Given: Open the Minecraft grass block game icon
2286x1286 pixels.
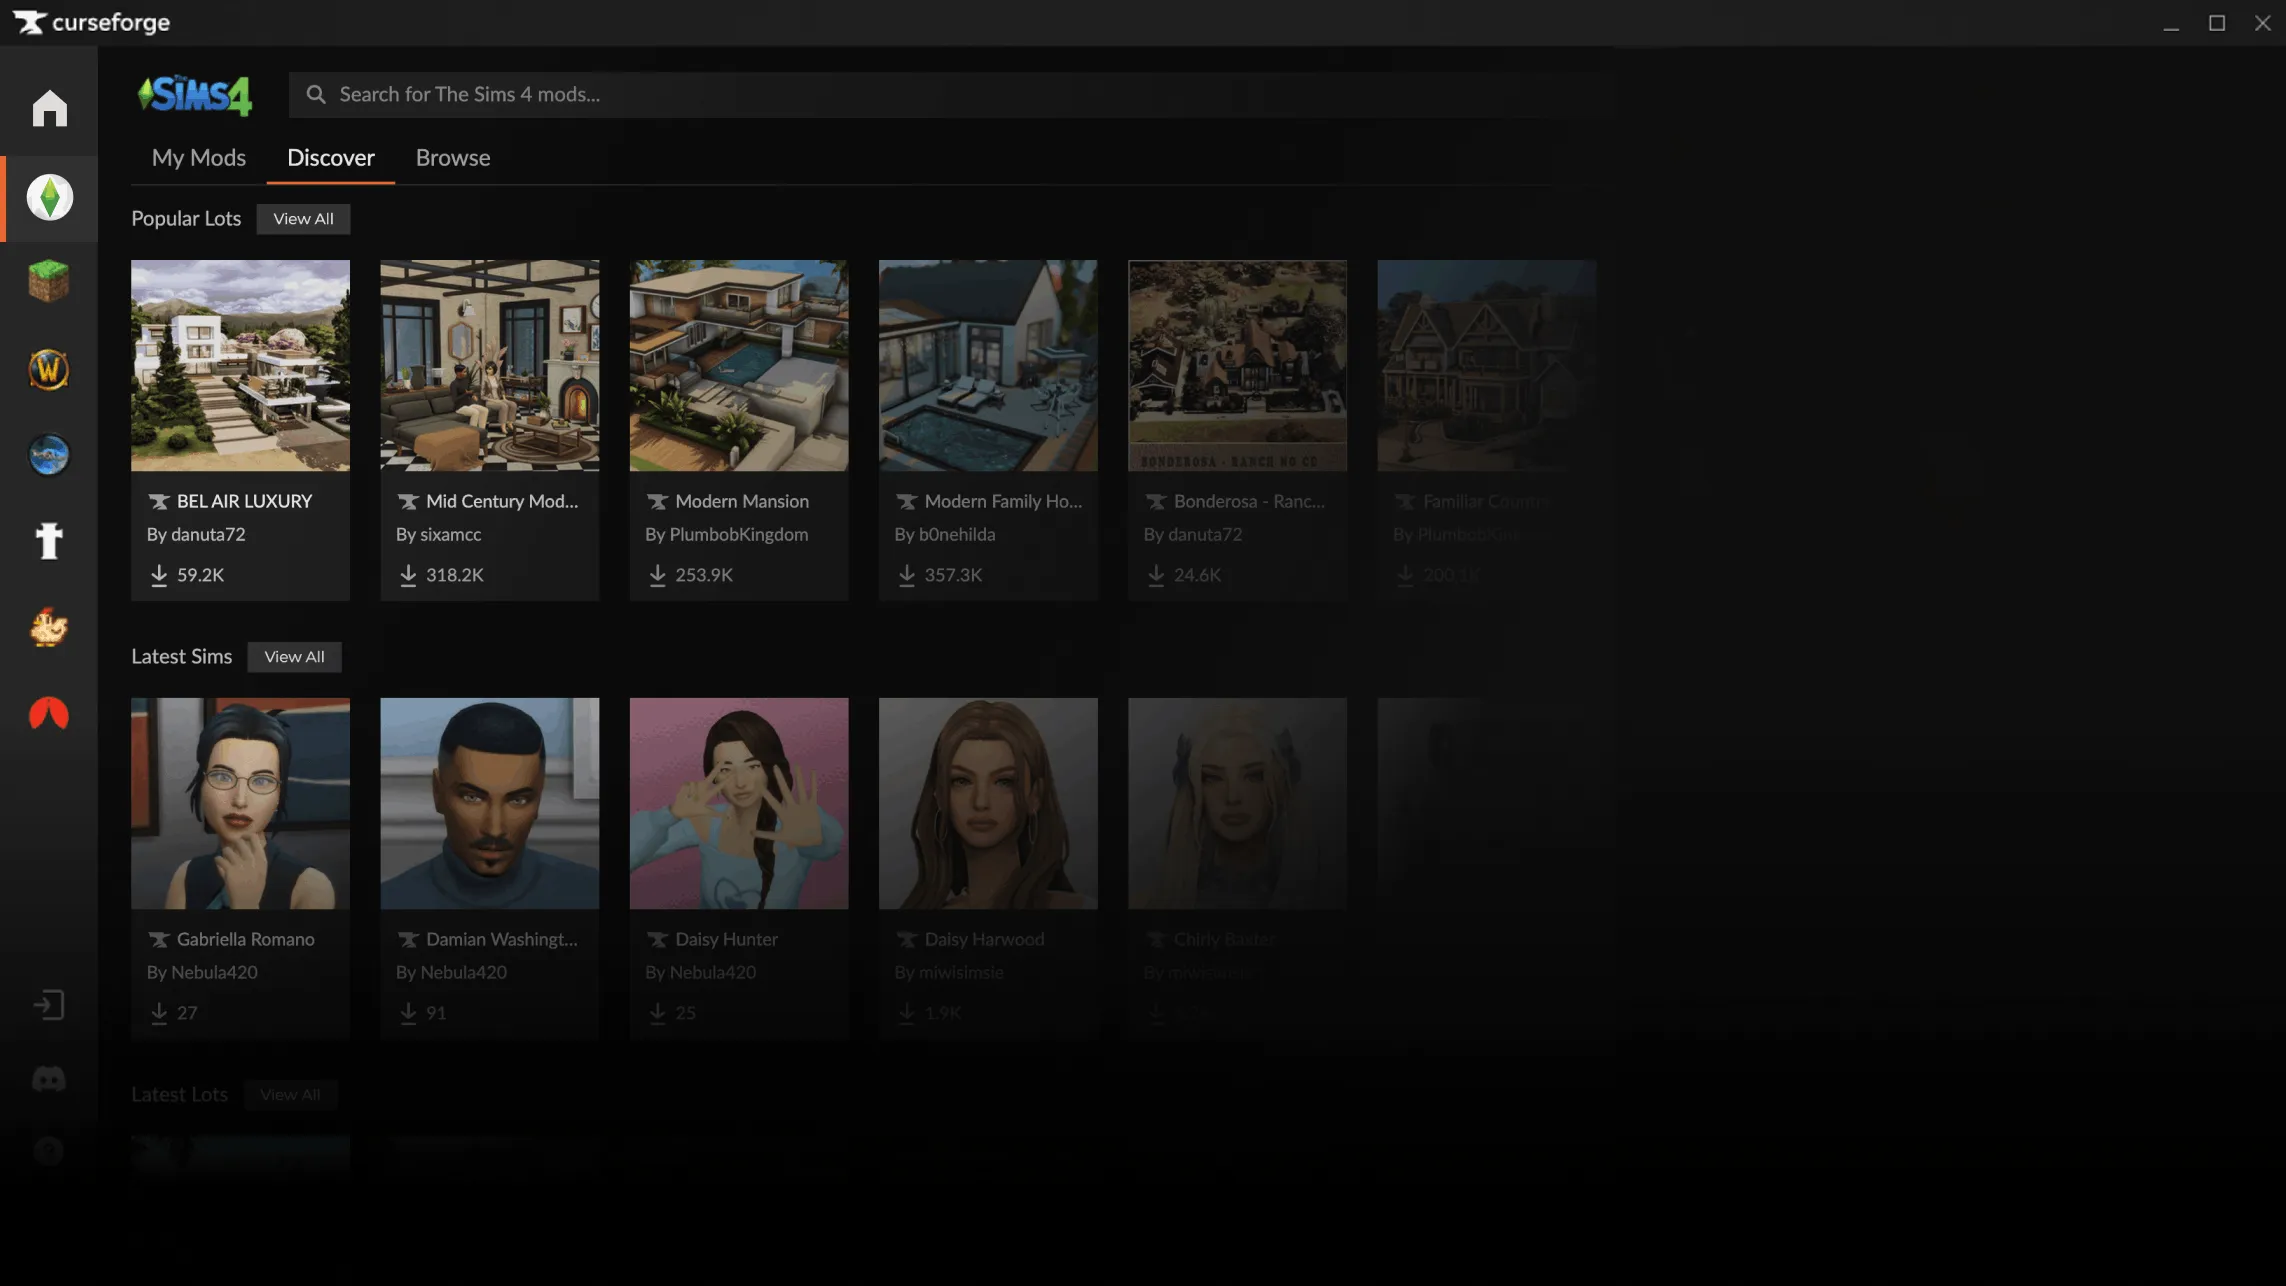Looking at the screenshot, I should click(x=49, y=282).
